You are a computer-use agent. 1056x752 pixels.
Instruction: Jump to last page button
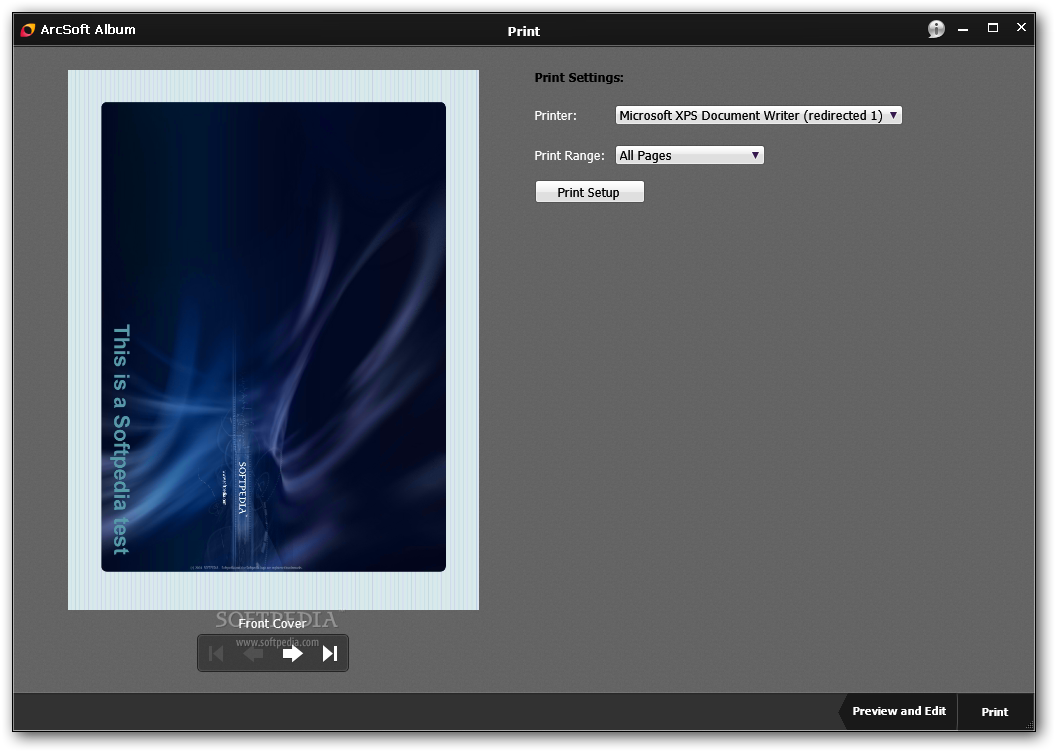pos(330,653)
